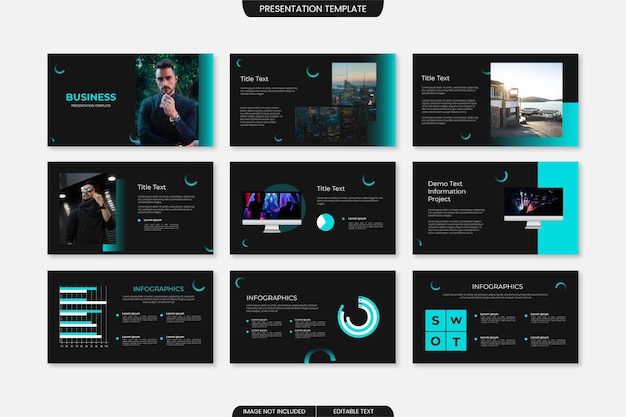This screenshot has width=626, height=417.
Task: Click the "PRESENTATION TEMPLATE" header badge
Action: click(313, 8)
